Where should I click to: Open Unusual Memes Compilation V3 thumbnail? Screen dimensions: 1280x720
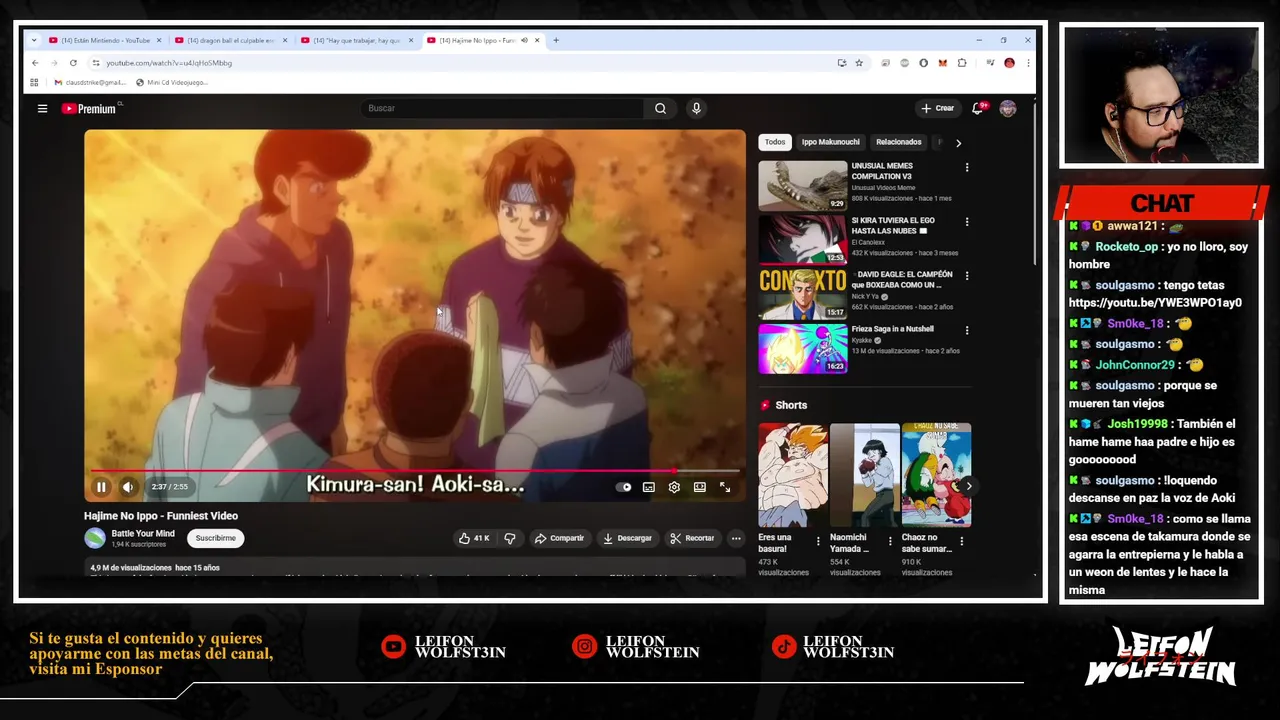(x=802, y=185)
